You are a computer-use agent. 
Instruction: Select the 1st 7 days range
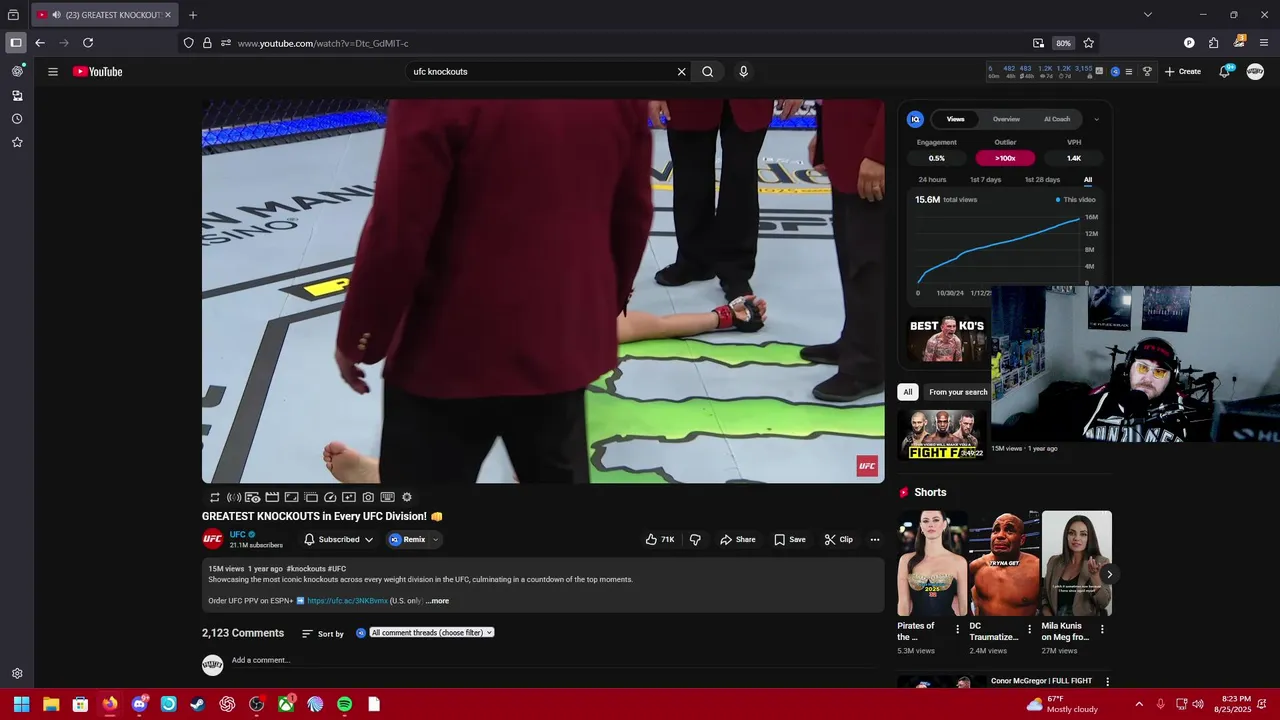[x=985, y=180]
